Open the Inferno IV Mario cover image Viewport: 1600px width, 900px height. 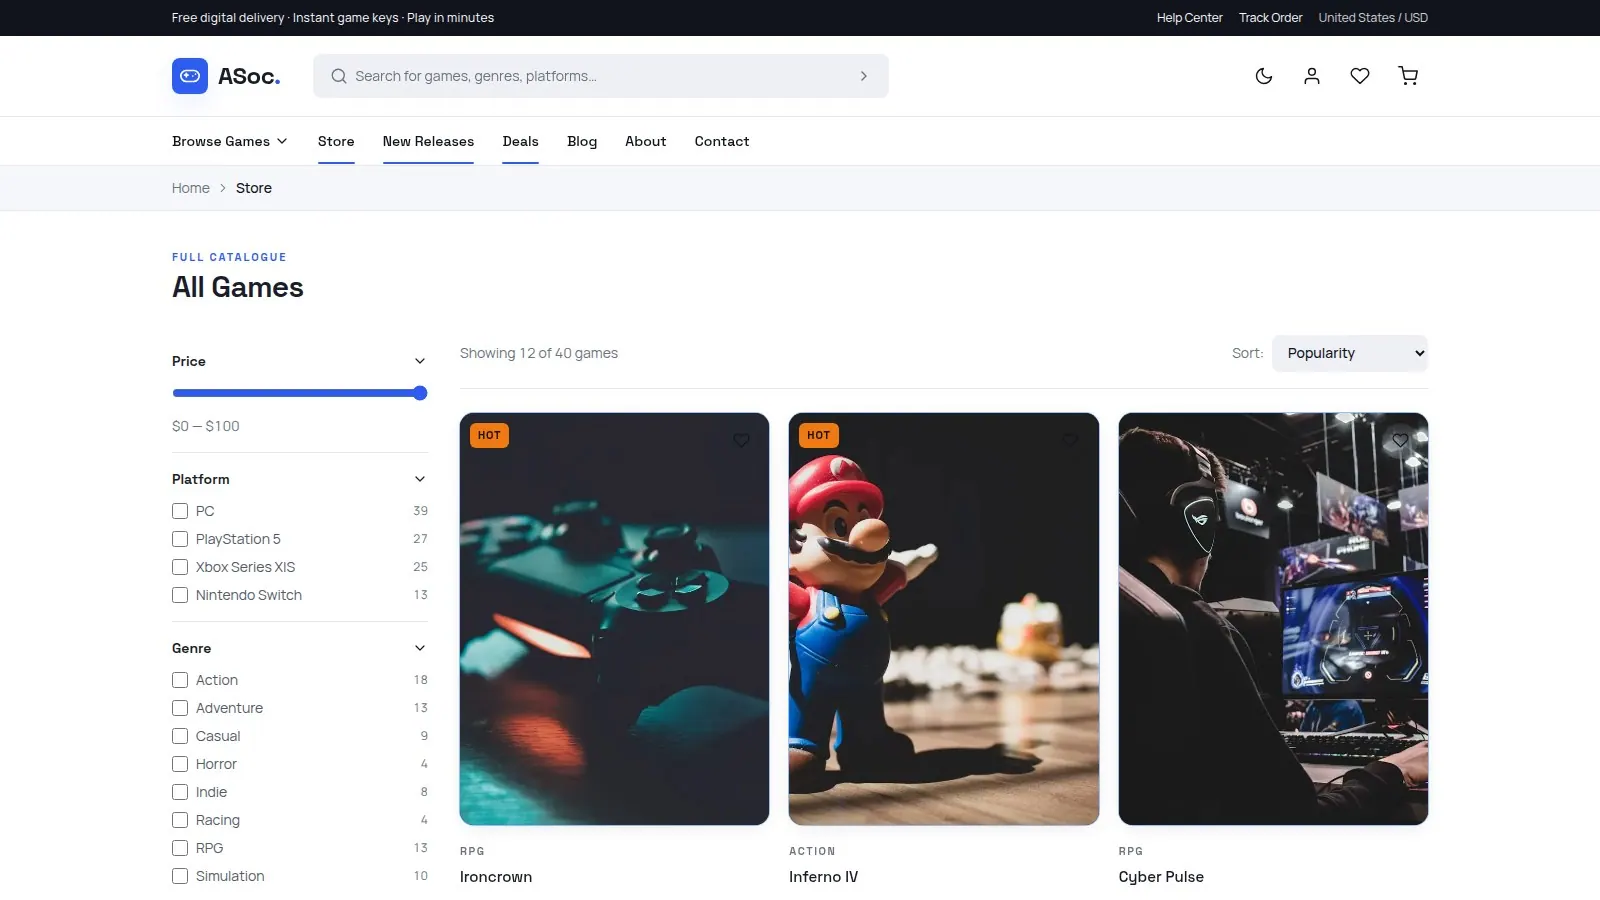tap(944, 619)
